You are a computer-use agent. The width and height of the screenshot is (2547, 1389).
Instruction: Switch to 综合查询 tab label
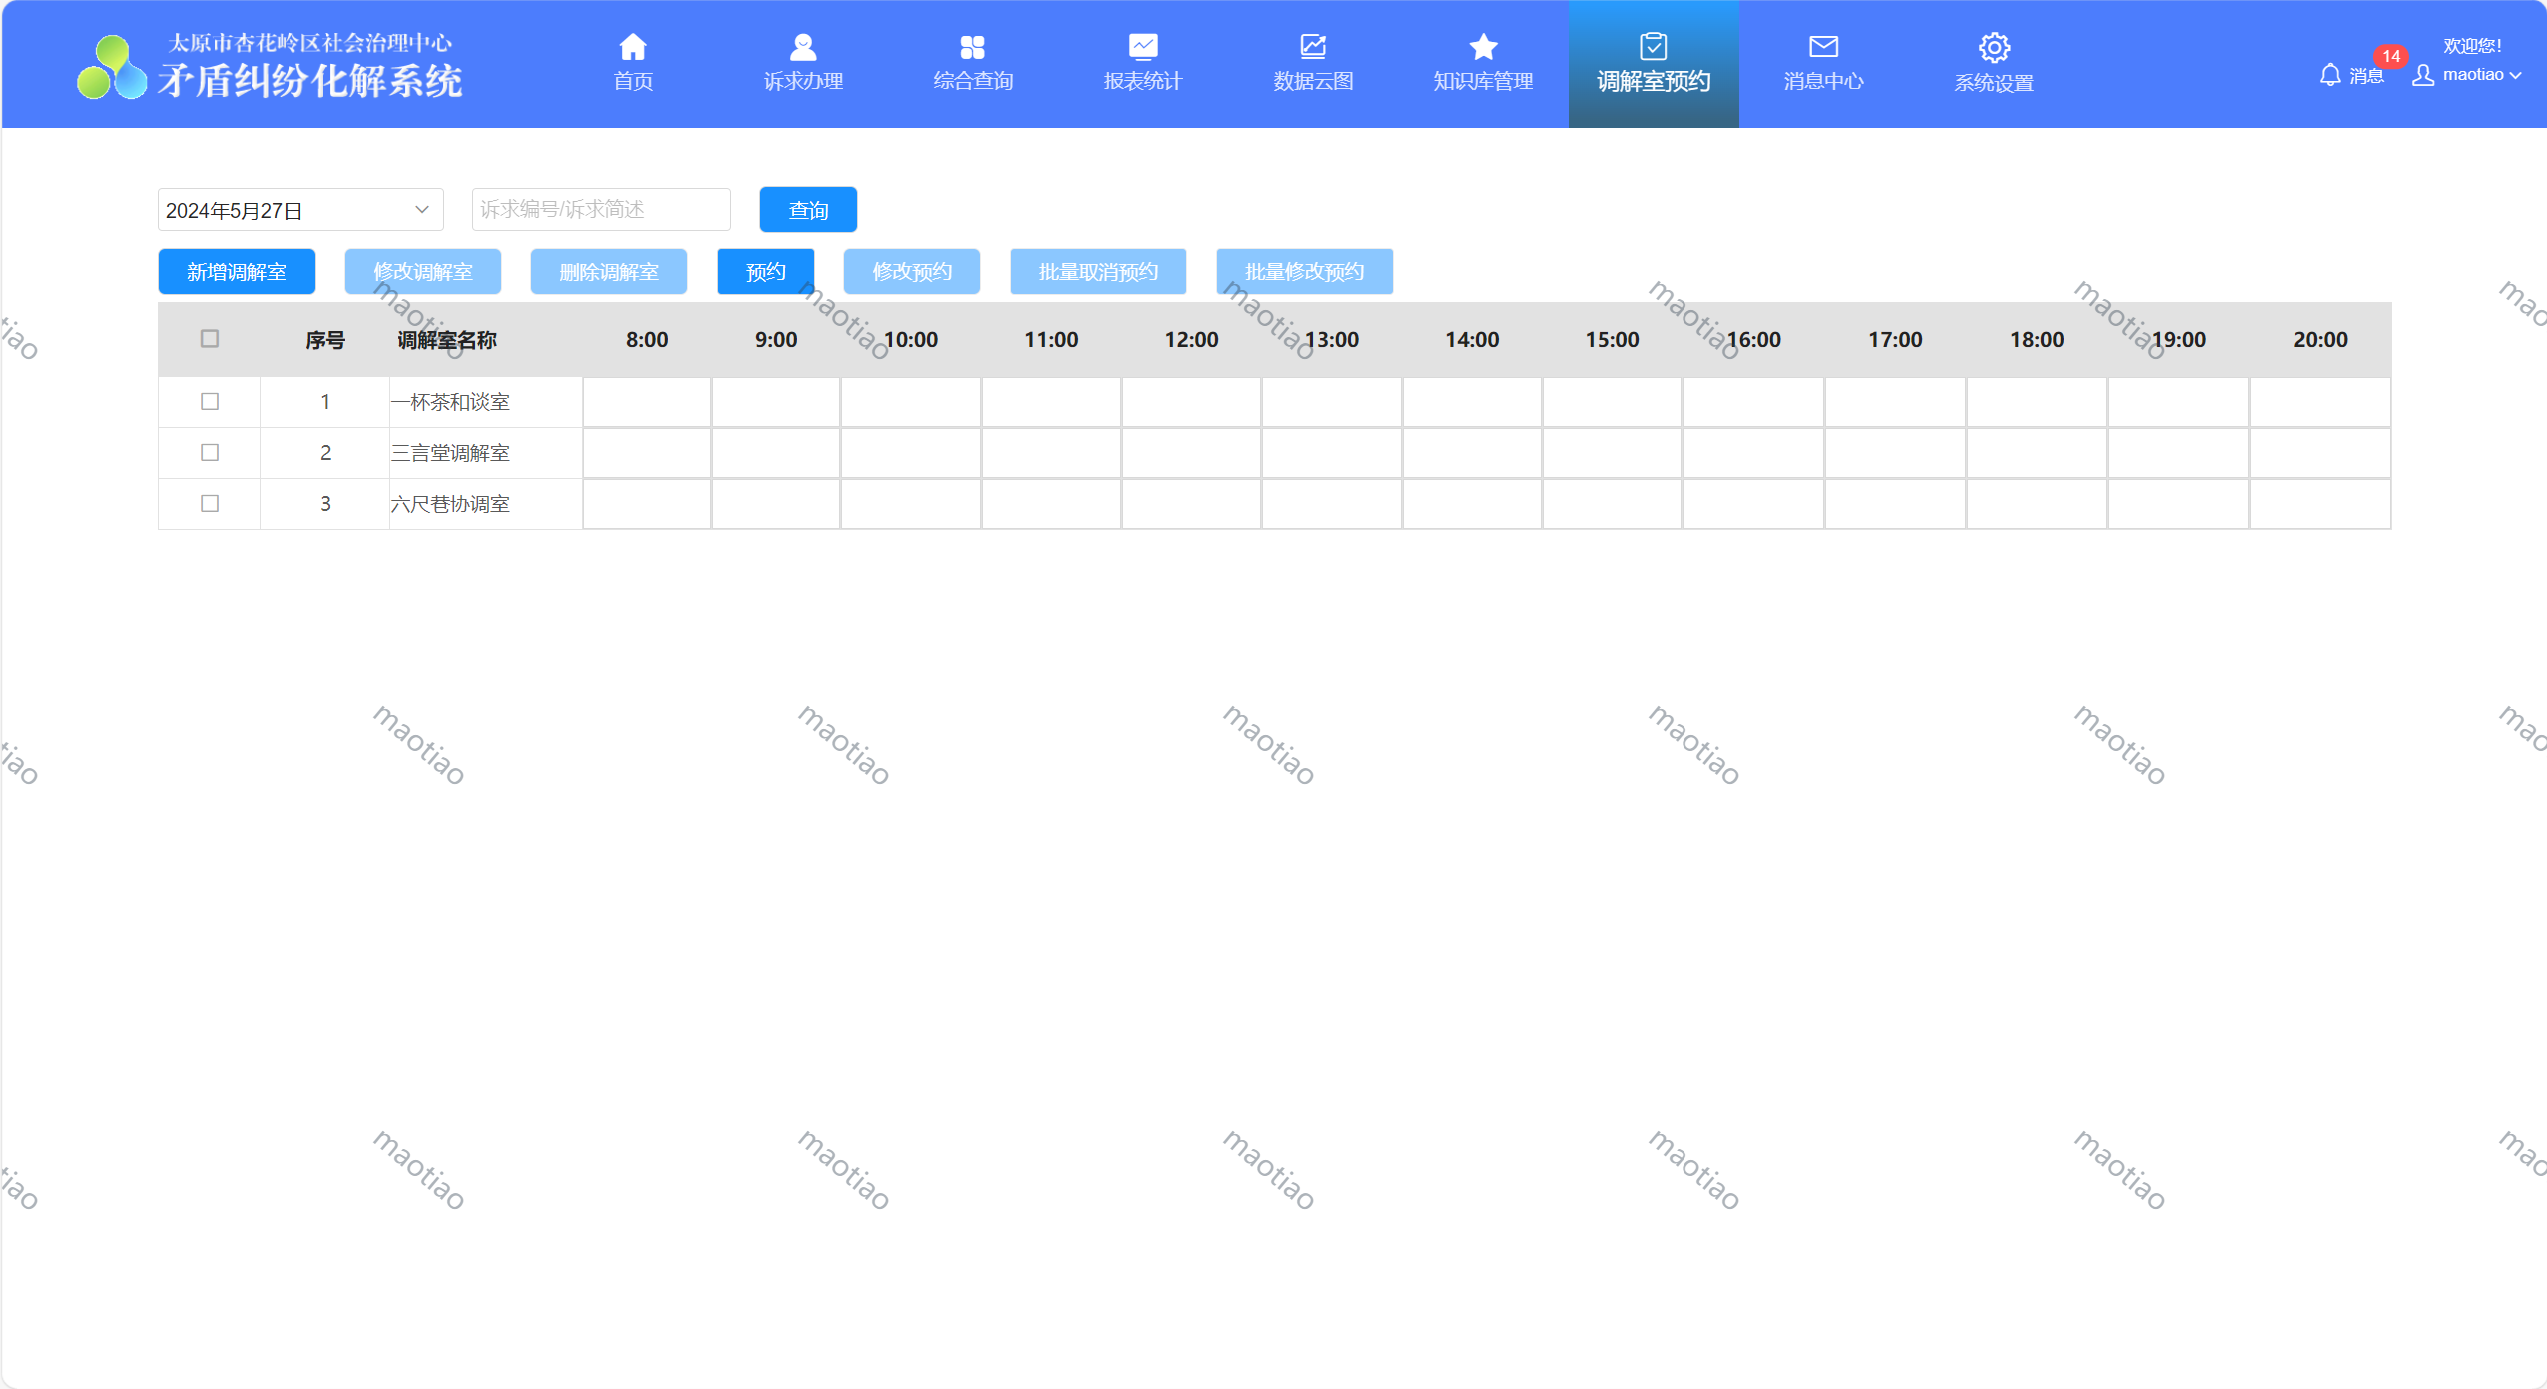(x=973, y=81)
